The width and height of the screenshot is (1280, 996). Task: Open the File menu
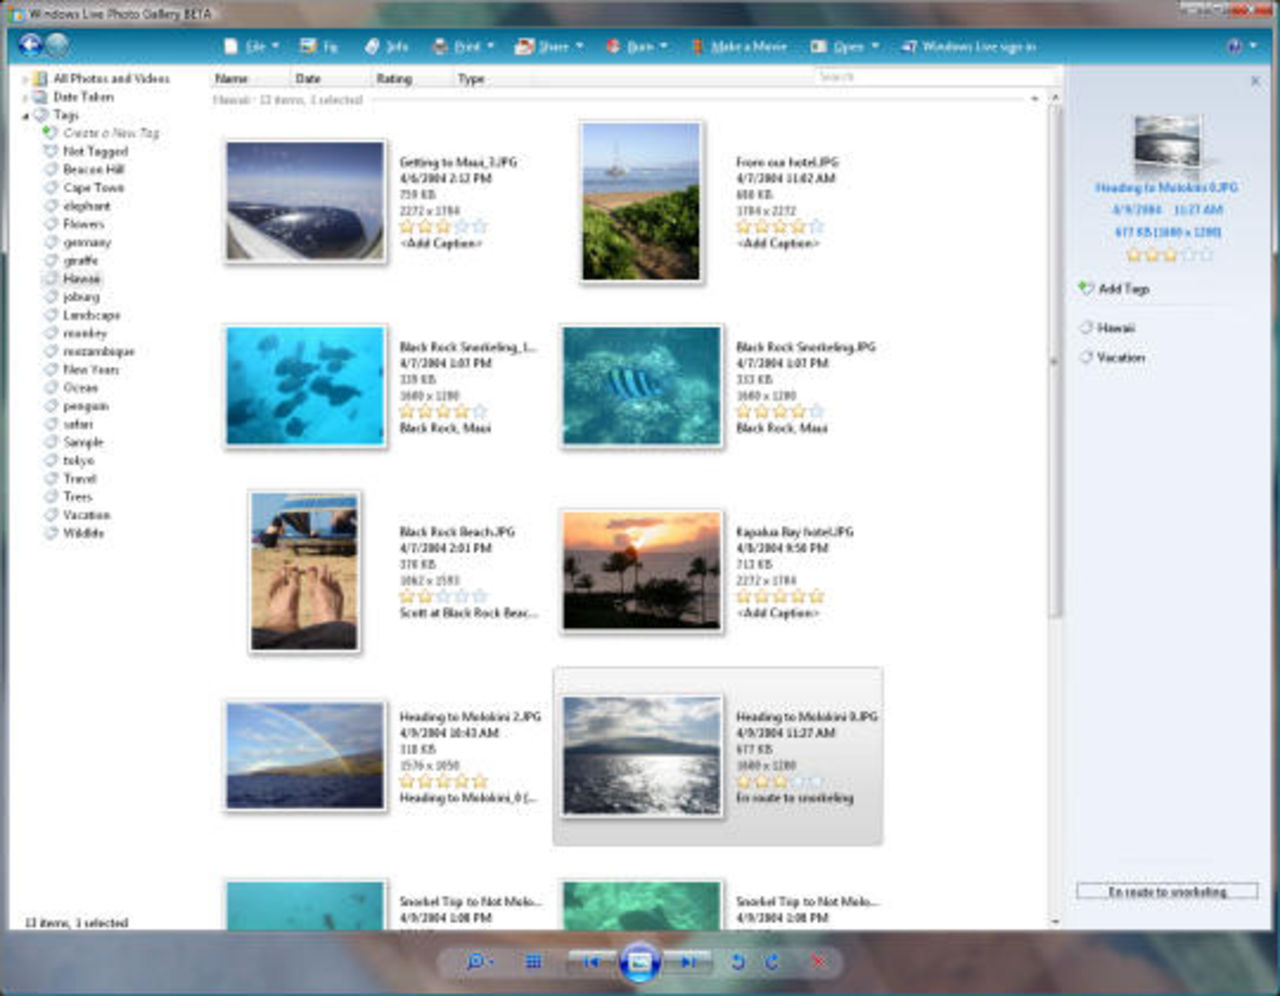click(251, 47)
